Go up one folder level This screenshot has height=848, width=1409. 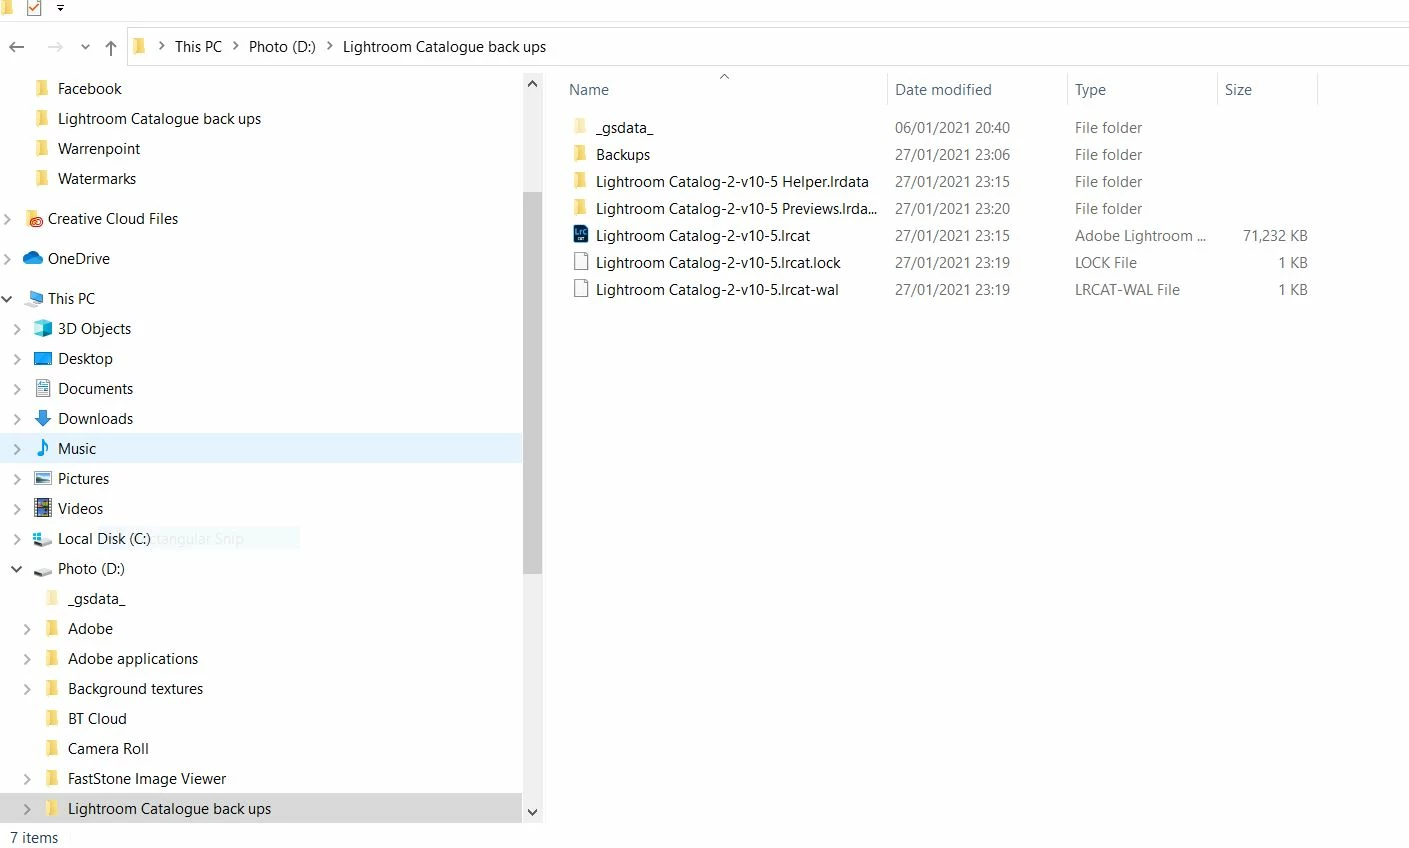tap(110, 47)
